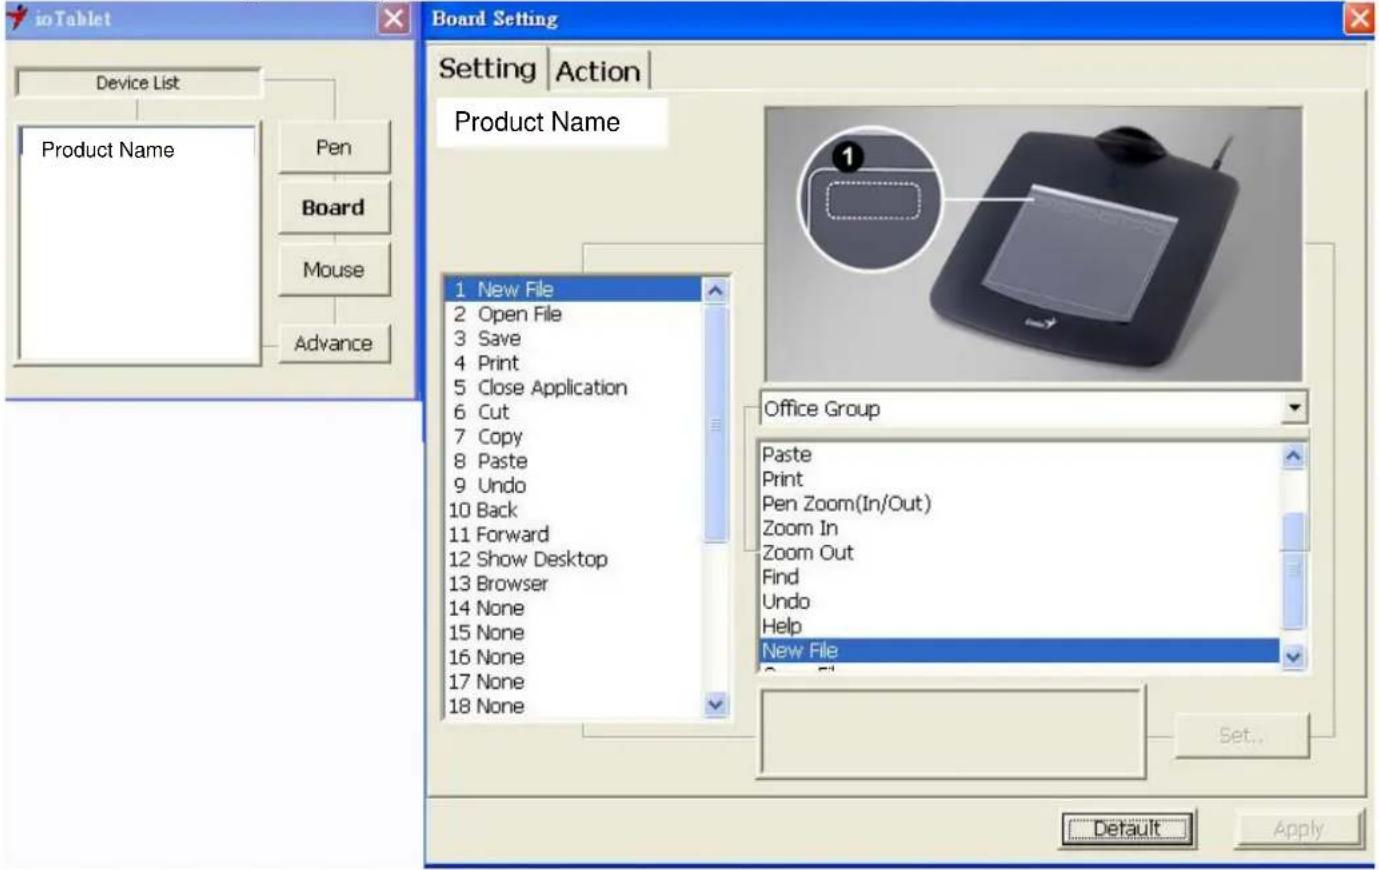This screenshot has width=1379, height=870.
Task: Select hot key row 5 Close Application
Action: 574,387
